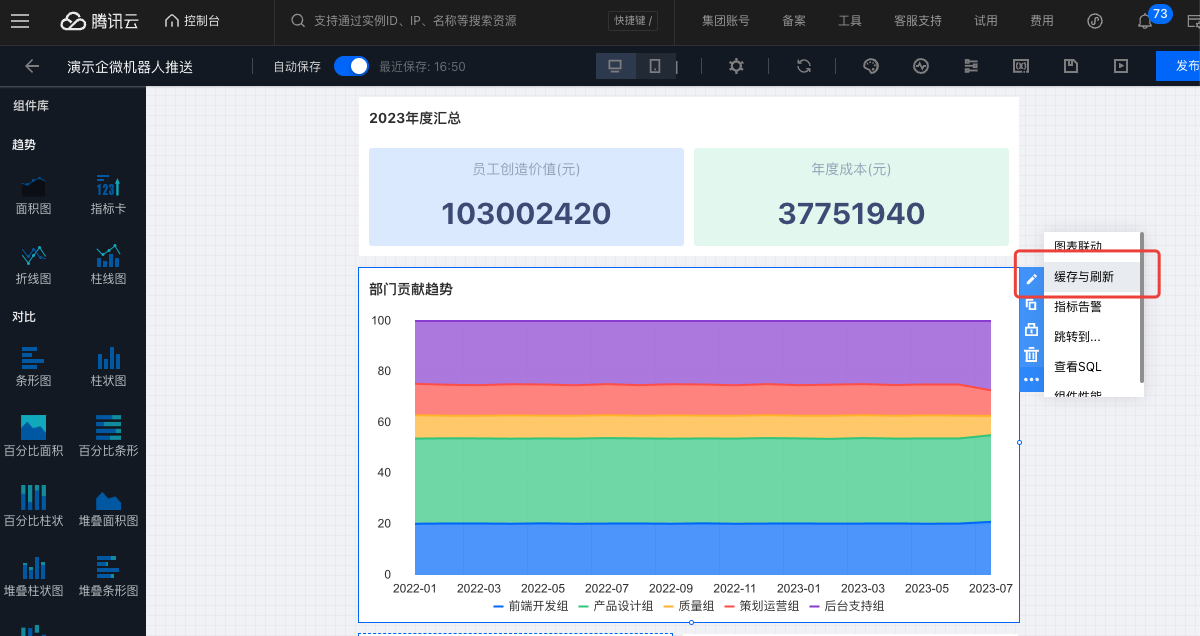
Task: Select 查看SQL from the context menu
Action: 1077,367
